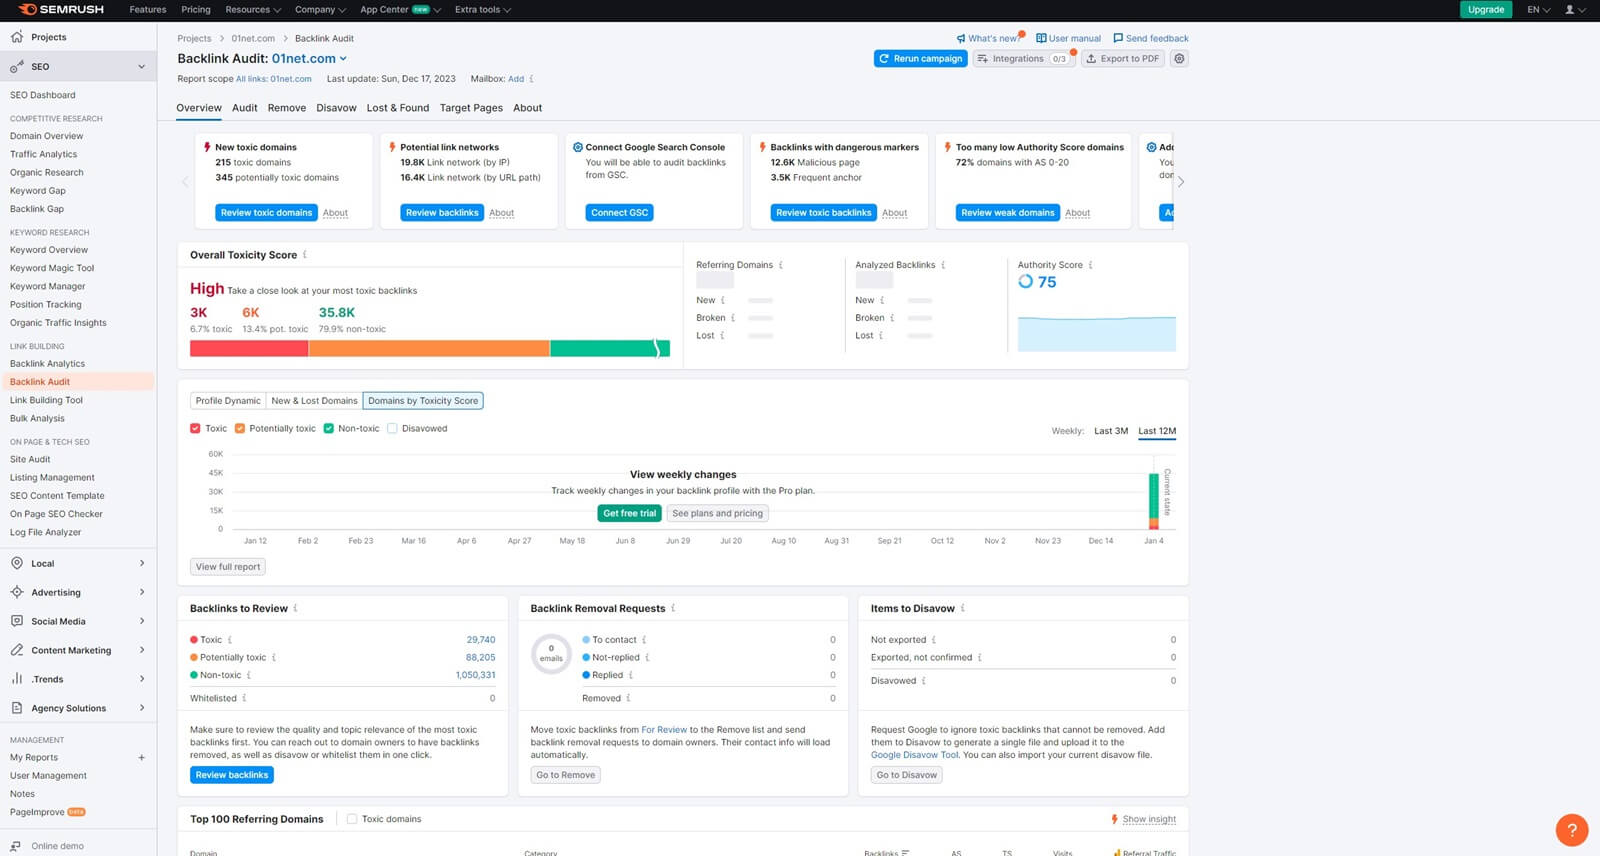Viewport: 1600px width, 856px height.
Task: Open the Extra tools dropdown
Action: (x=483, y=10)
